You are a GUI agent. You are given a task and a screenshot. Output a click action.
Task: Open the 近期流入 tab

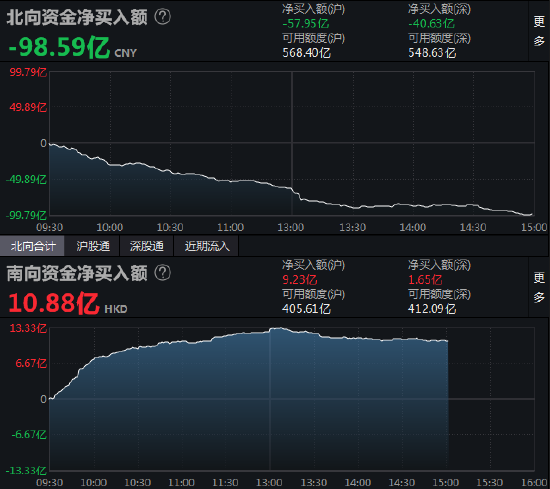[x=207, y=246]
